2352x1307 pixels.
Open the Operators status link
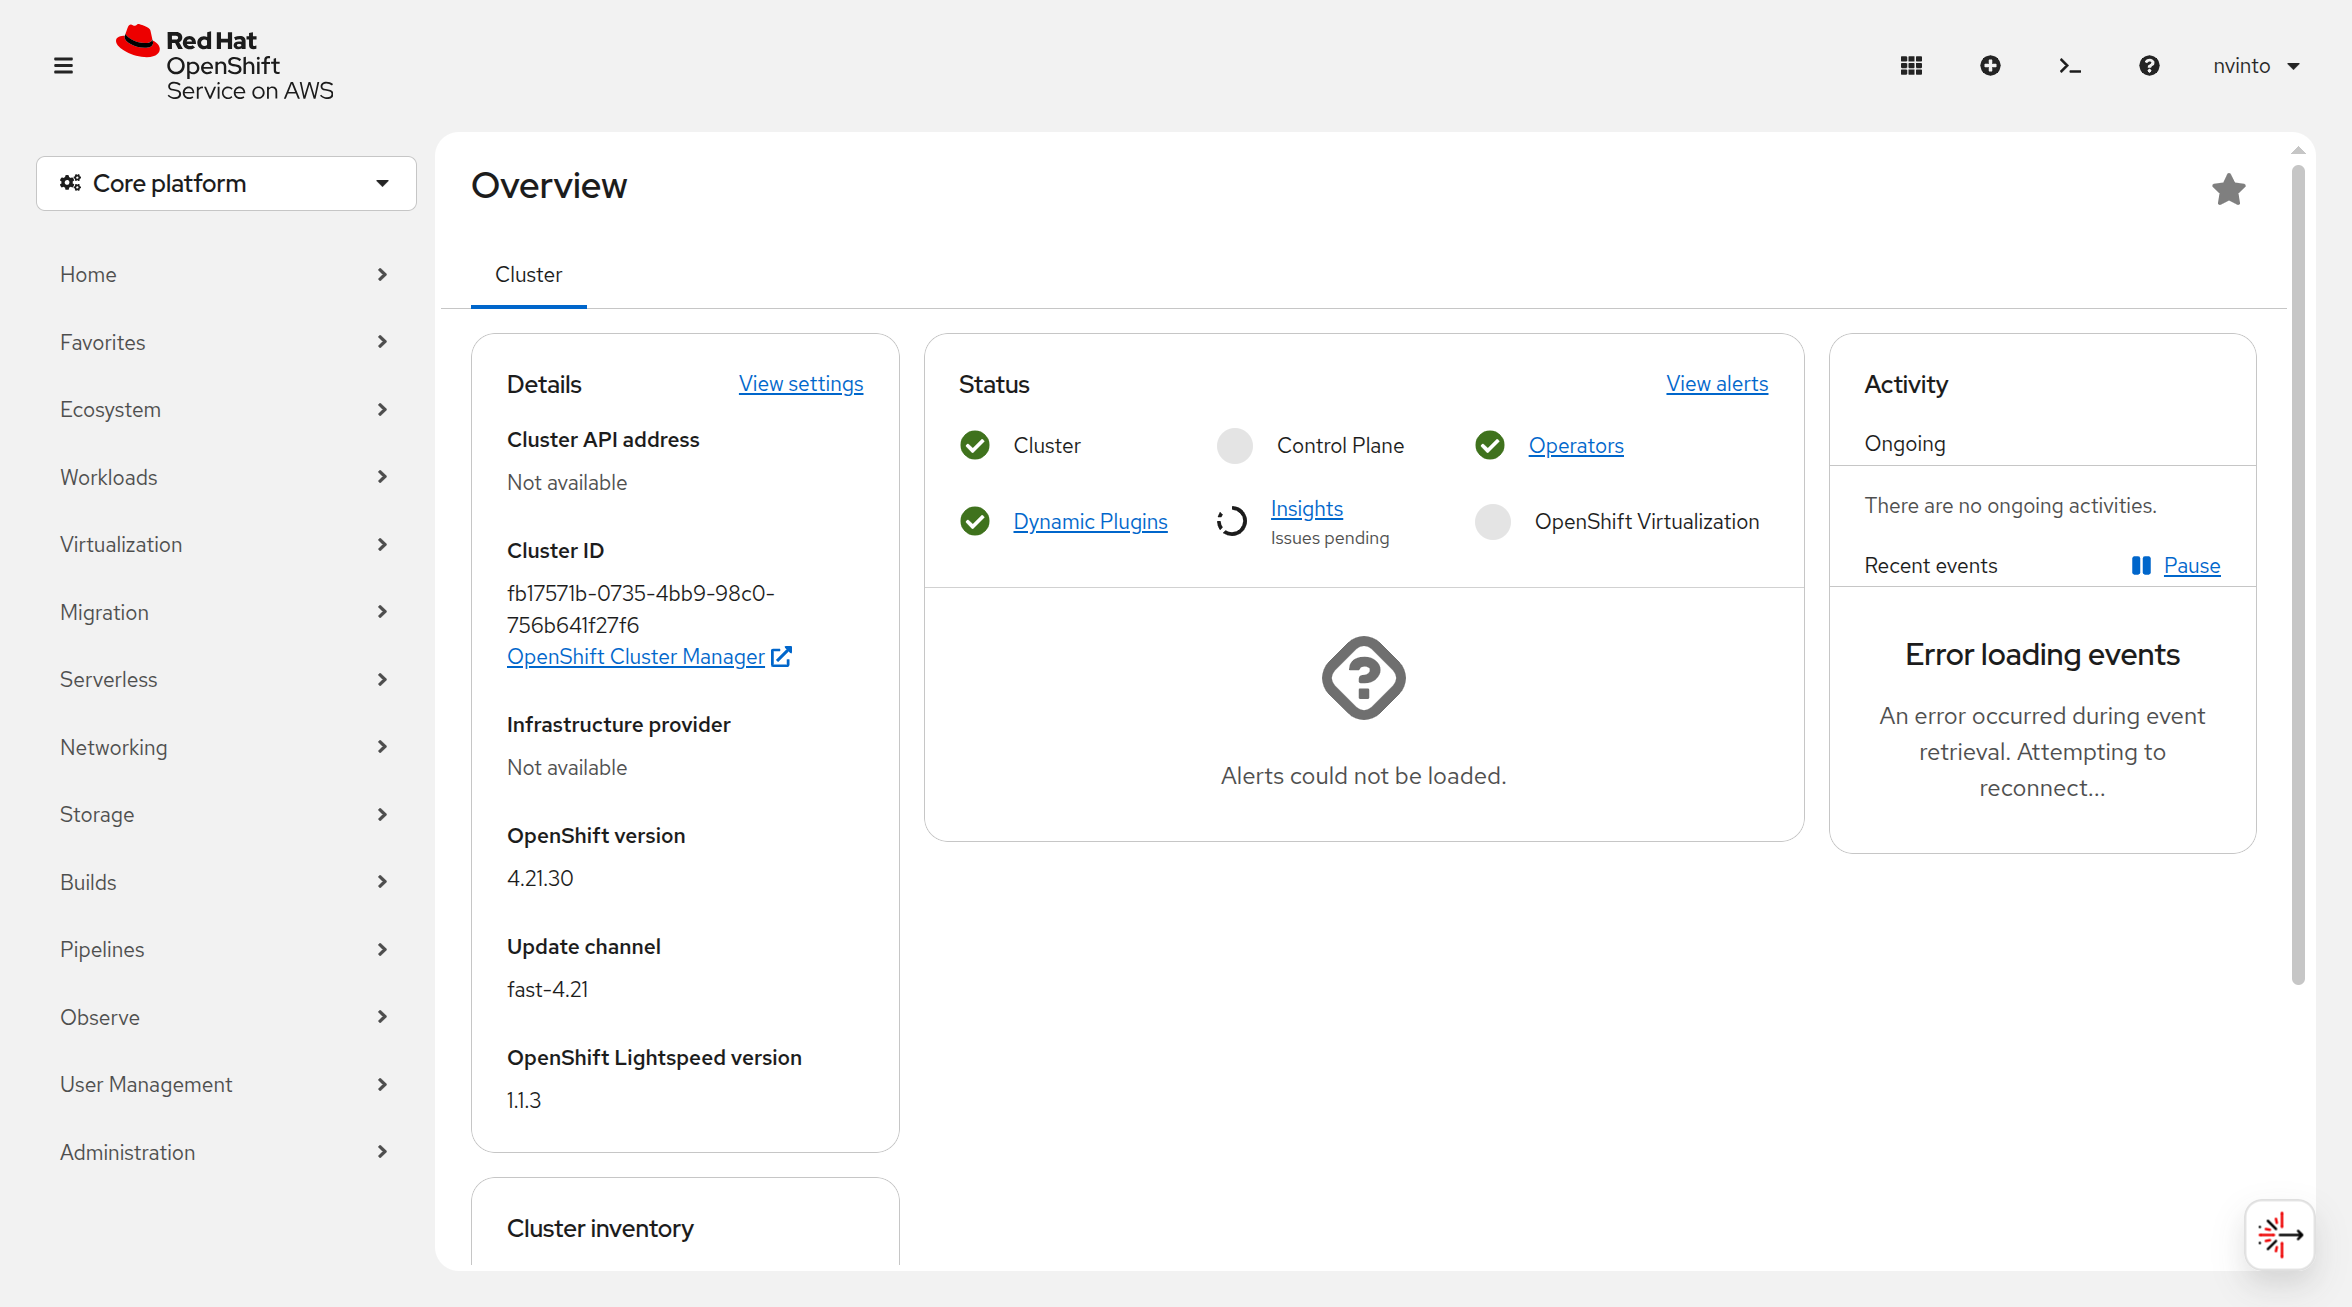pyautogui.click(x=1576, y=446)
